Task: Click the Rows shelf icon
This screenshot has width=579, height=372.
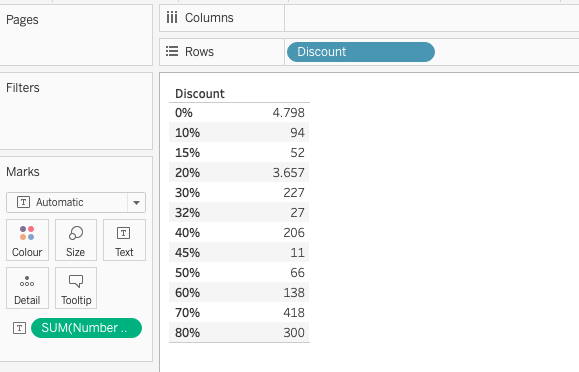Action: 172,51
